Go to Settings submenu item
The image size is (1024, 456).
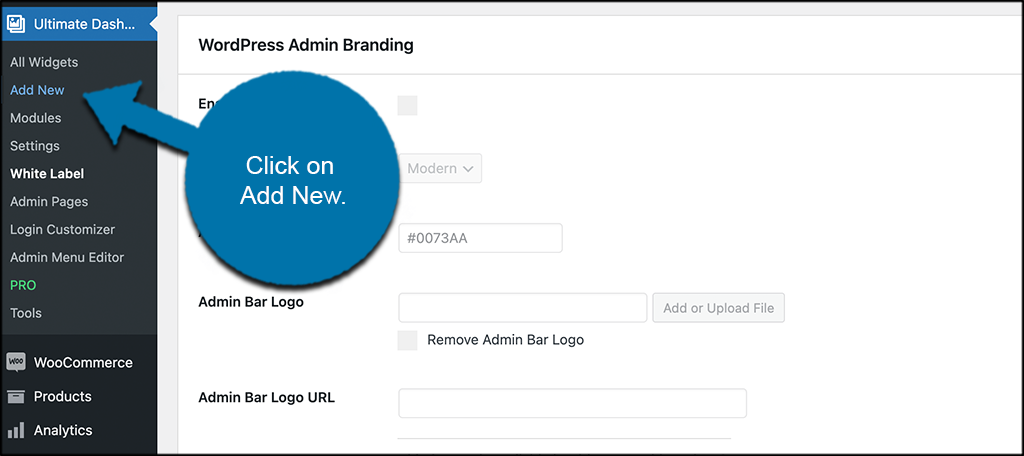[35, 146]
